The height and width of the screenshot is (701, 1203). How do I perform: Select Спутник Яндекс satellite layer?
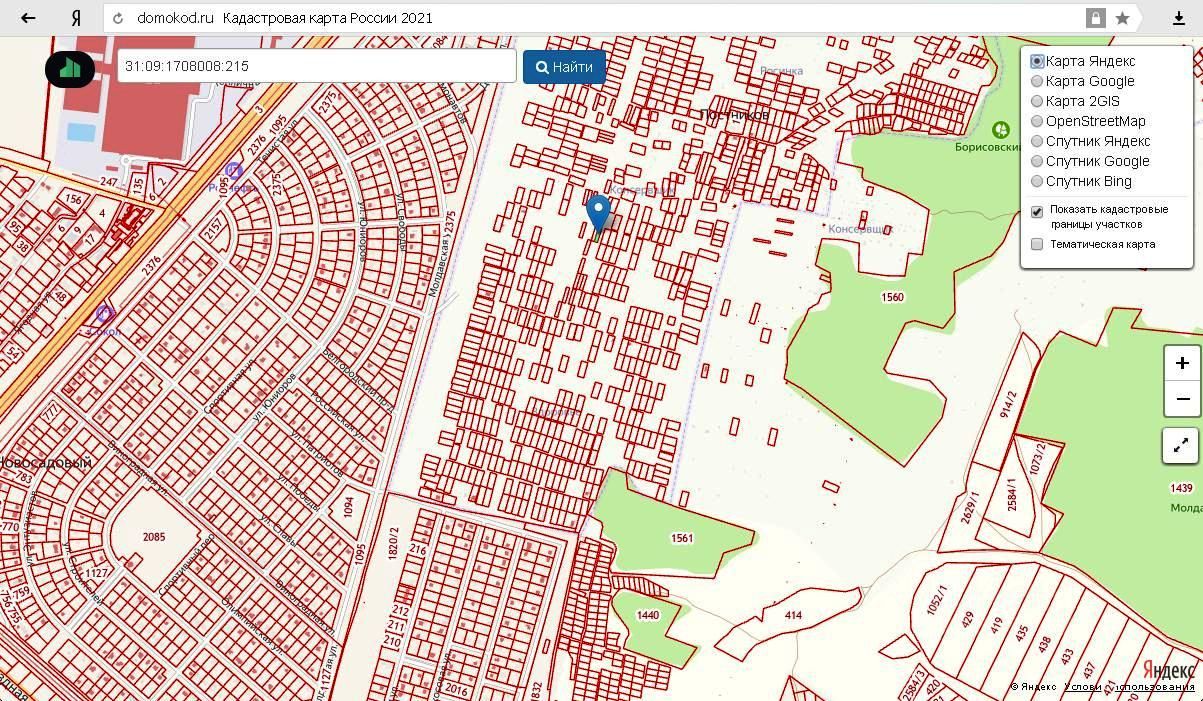pyautogui.click(x=1037, y=141)
